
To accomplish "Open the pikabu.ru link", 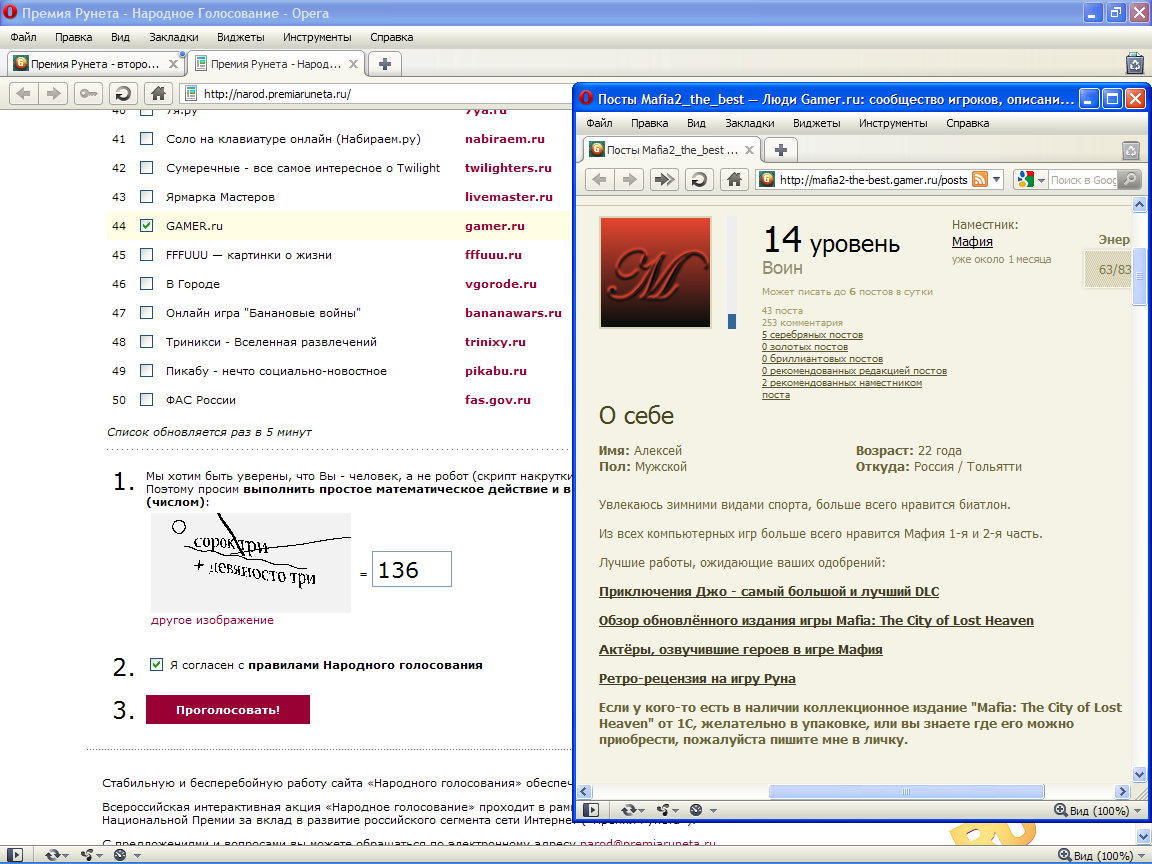I will tap(496, 371).
